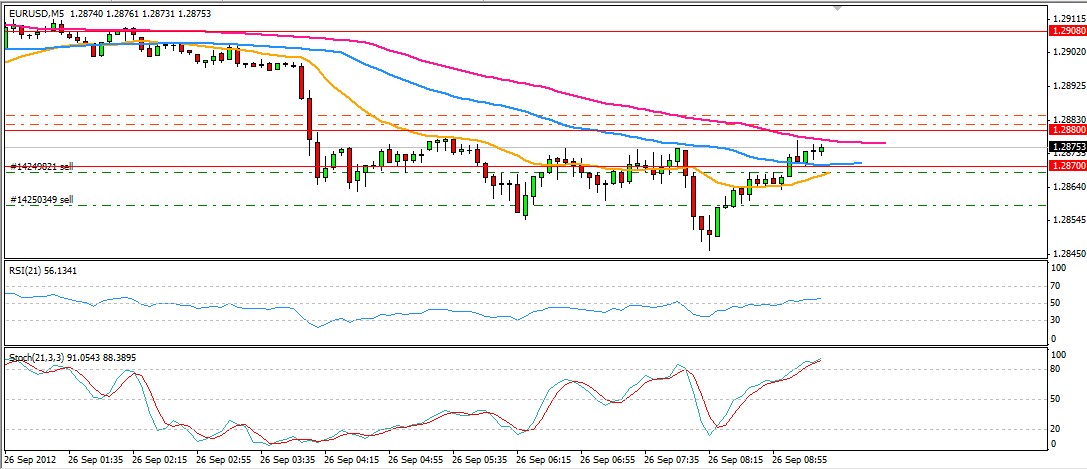Click the 70 level on RSI scale

click(1058, 286)
